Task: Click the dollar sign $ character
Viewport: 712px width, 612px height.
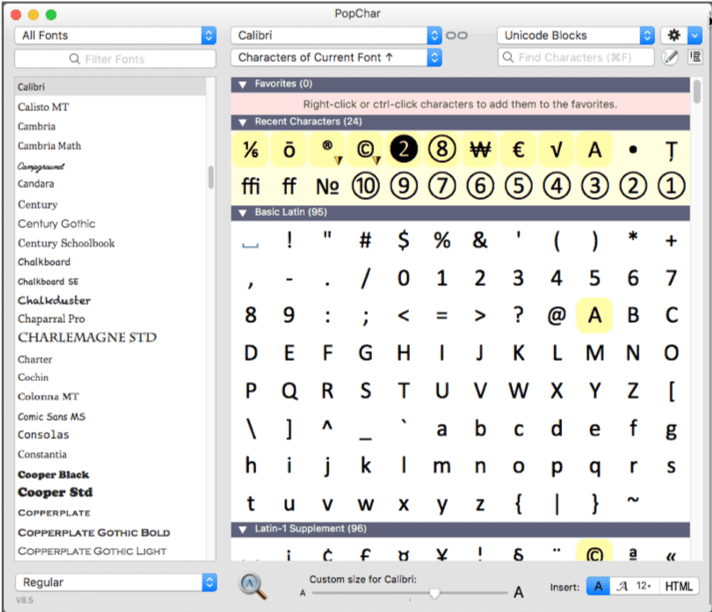Action: [404, 240]
